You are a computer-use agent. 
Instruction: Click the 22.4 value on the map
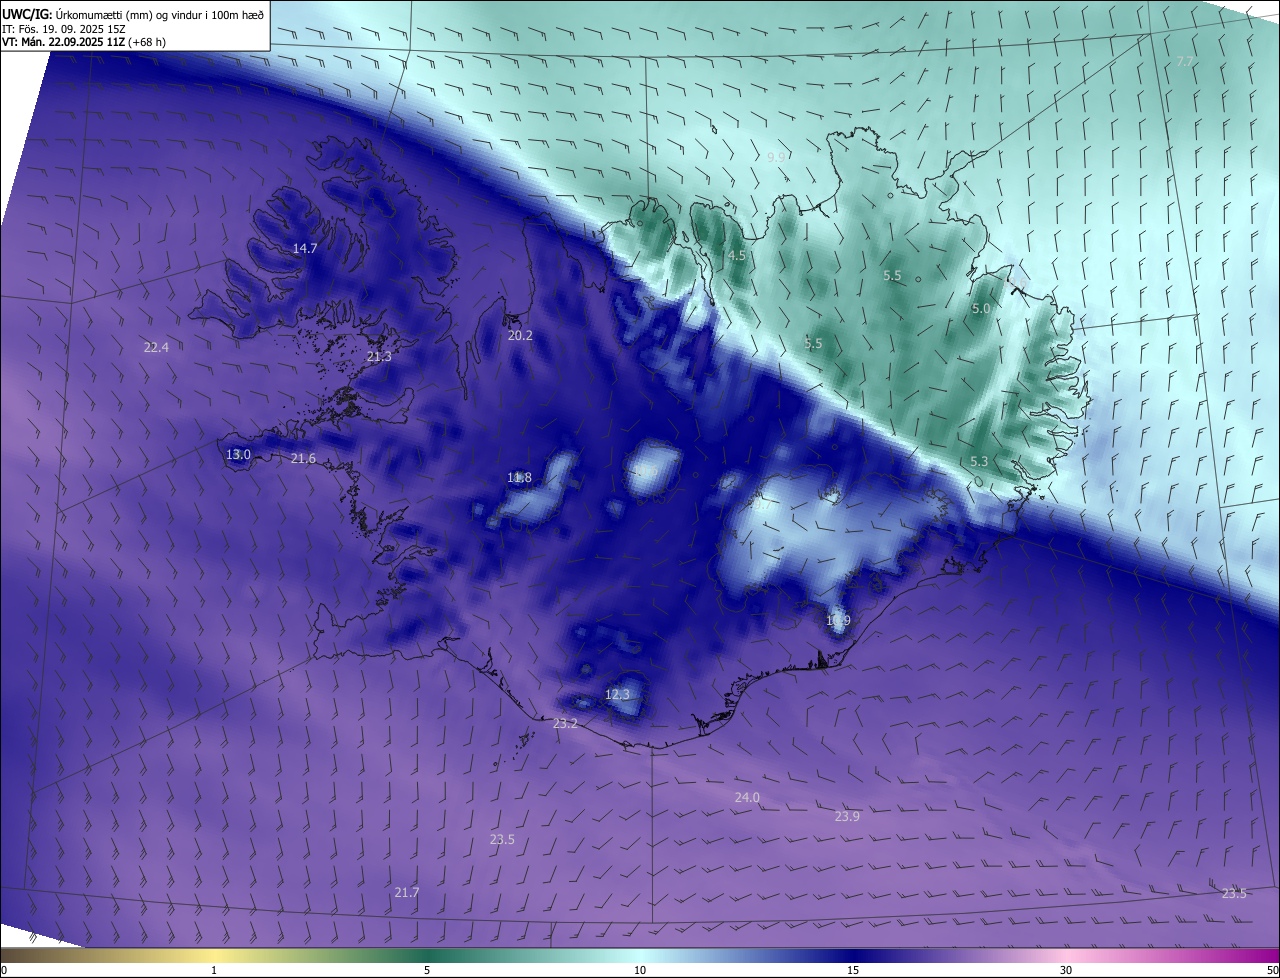pyautogui.click(x=156, y=347)
